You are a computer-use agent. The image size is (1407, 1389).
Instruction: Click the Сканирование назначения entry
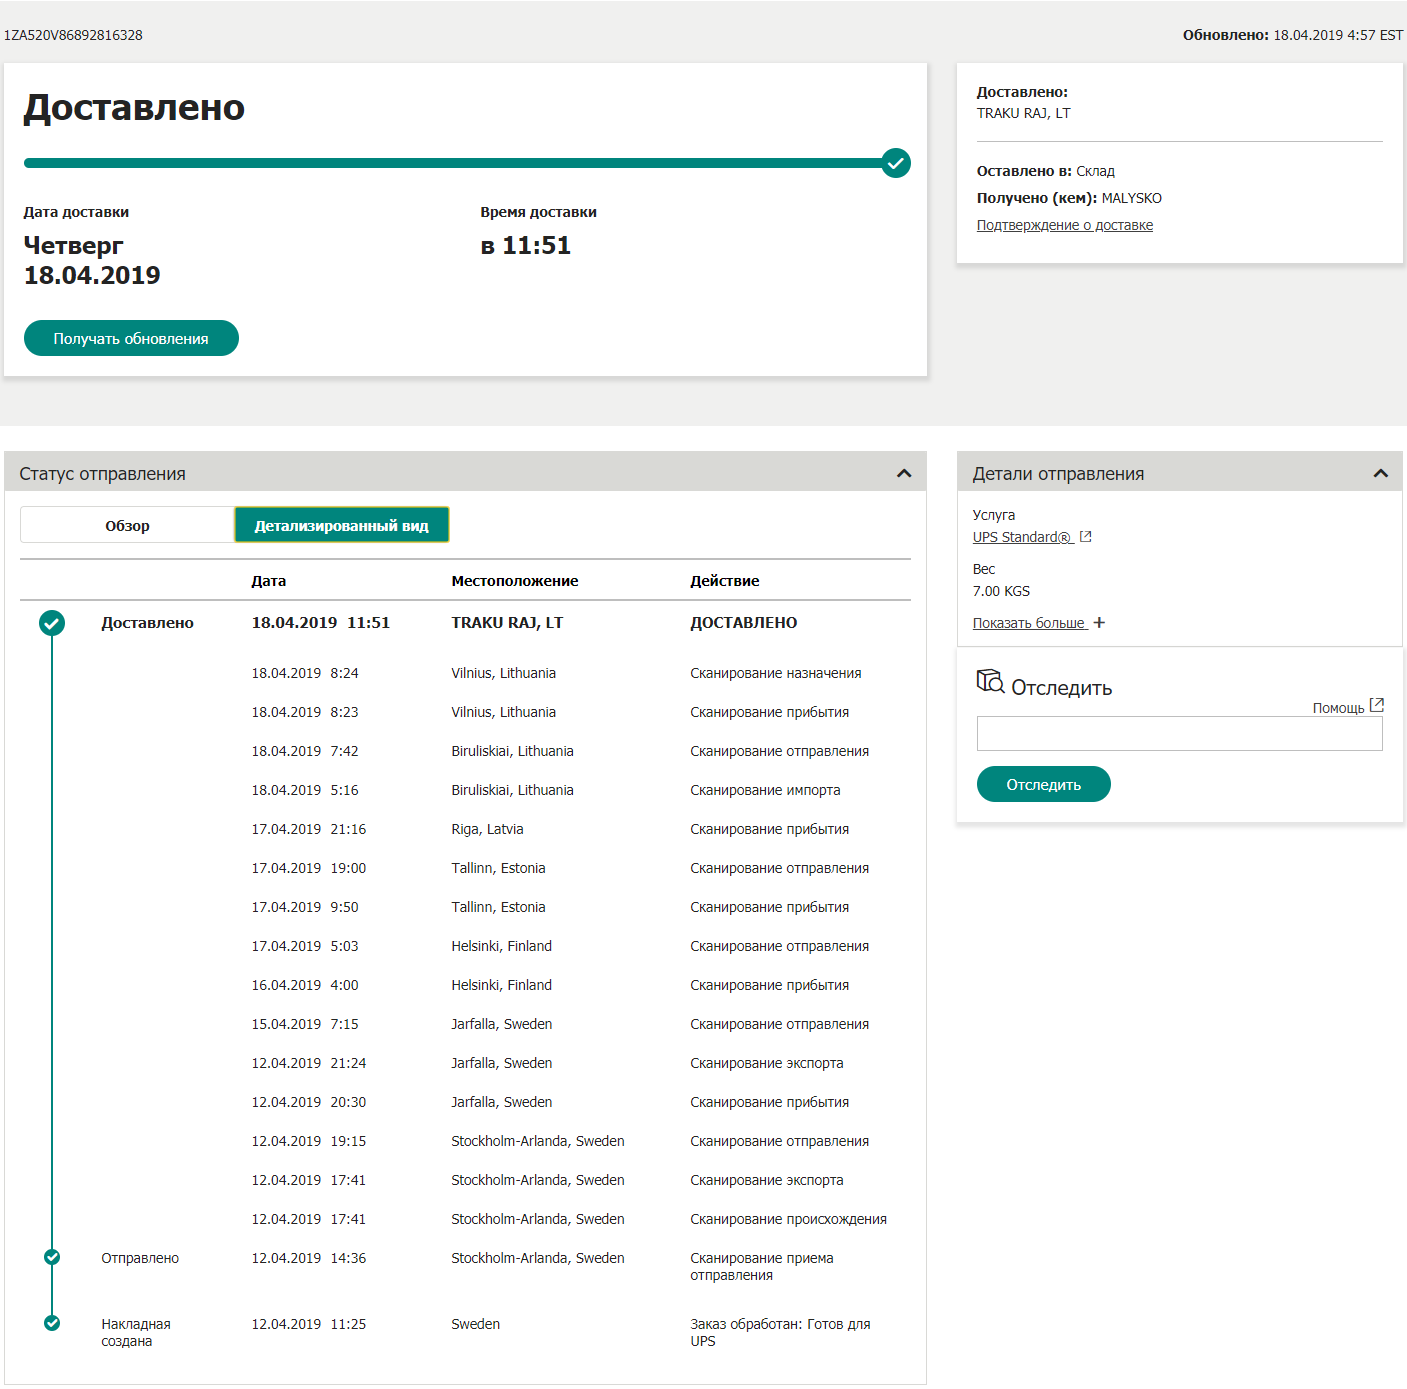point(776,673)
